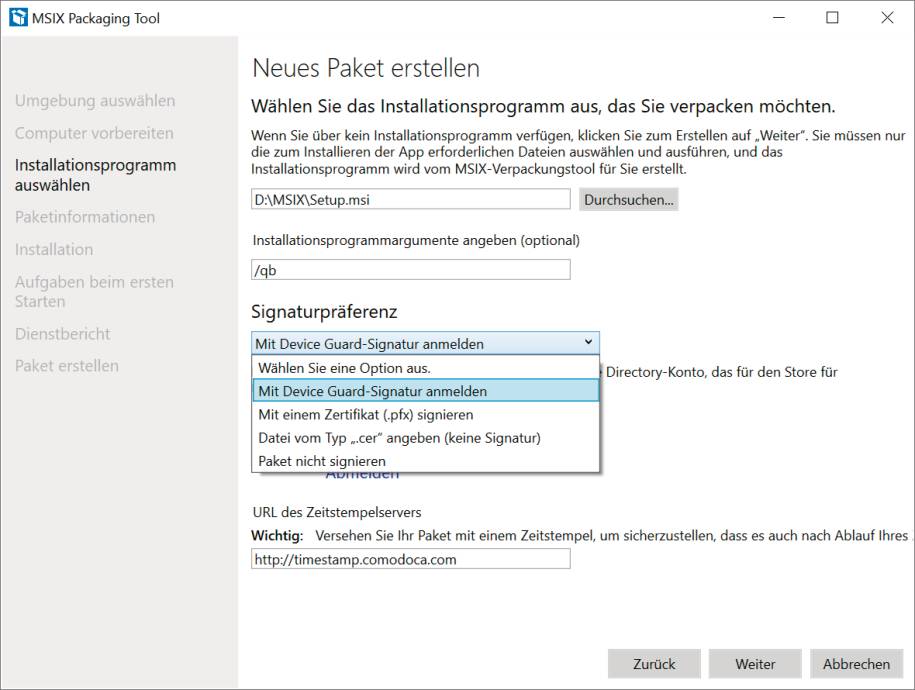Screen dimensions: 915x690
Task: Go to the Installation sidebar step
Action: click(x=54, y=249)
